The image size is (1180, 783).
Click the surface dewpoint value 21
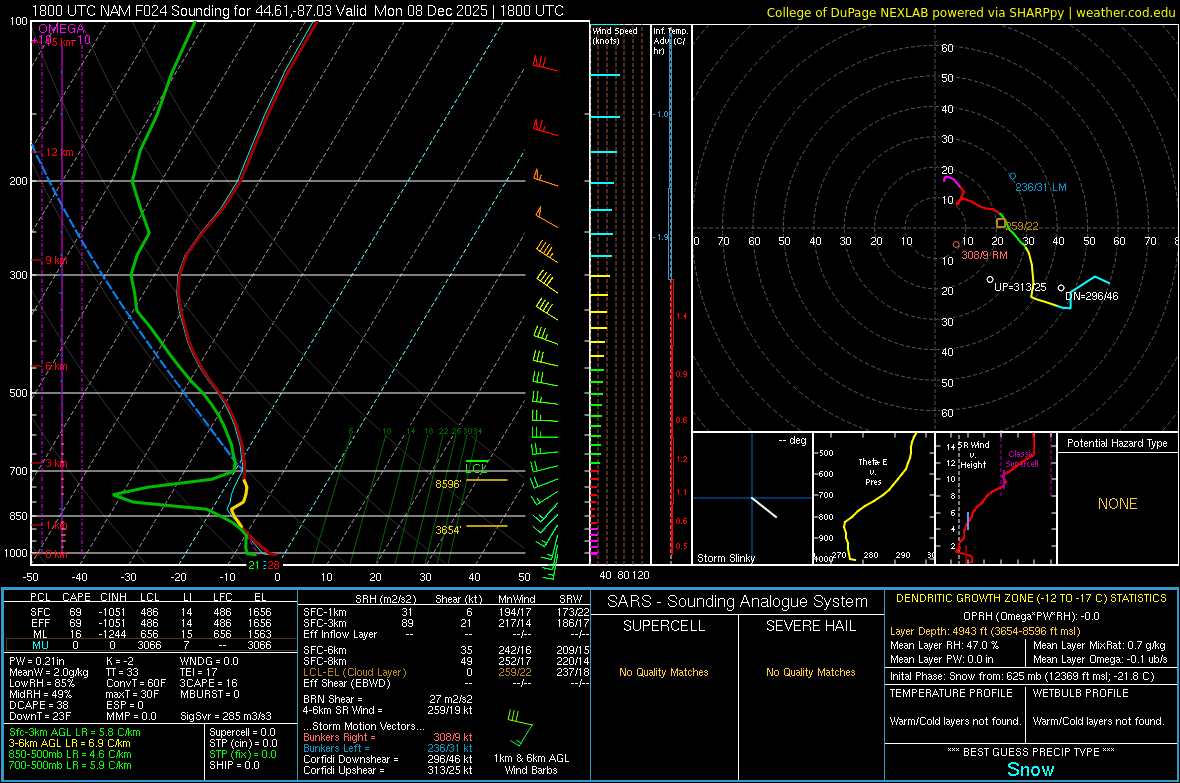[x=254, y=565]
